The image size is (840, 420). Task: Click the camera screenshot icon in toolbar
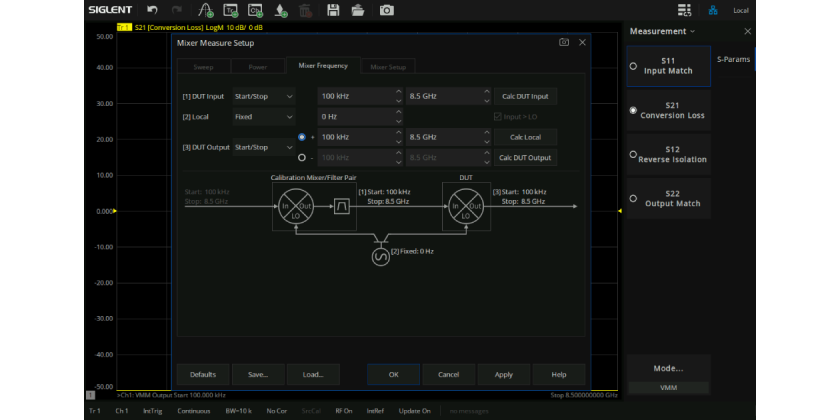coord(386,10)
